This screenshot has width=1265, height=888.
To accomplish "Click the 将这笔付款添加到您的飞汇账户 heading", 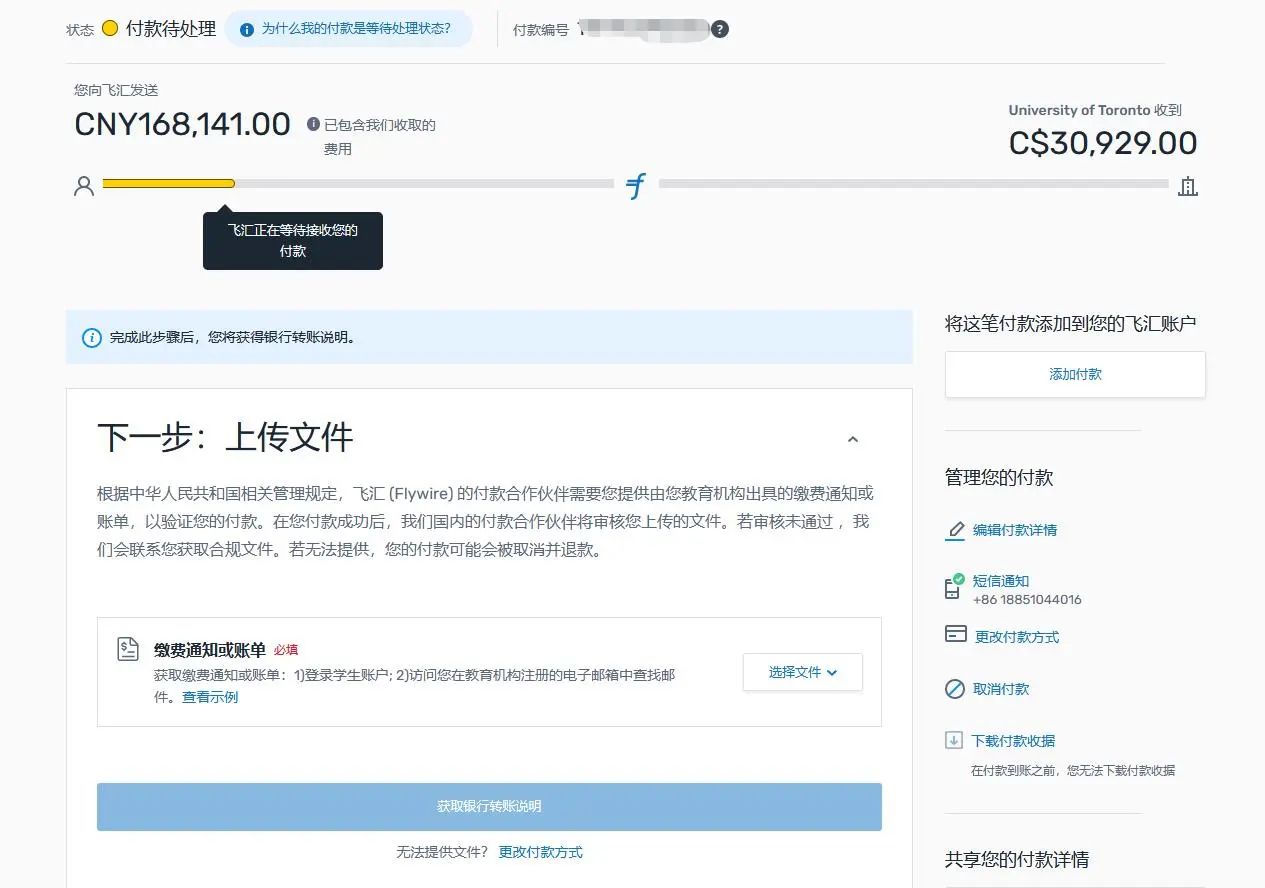I will (1071, 324).
